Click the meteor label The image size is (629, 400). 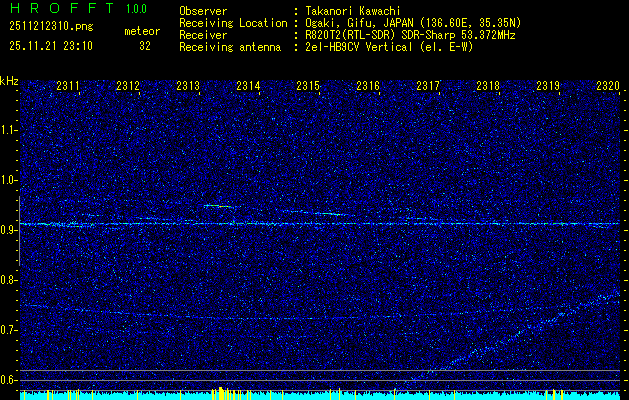(142, 31)
